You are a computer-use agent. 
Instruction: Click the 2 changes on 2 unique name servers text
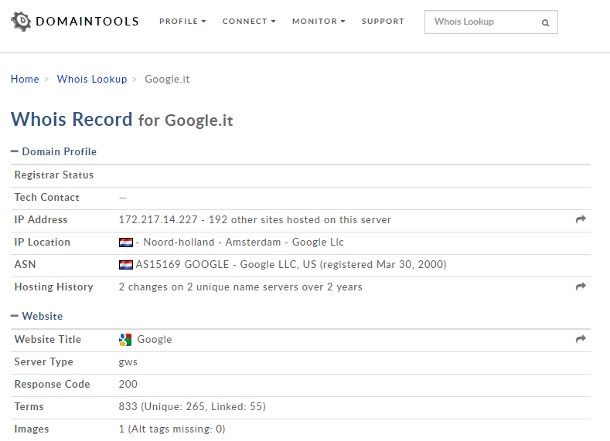point(240,287)
